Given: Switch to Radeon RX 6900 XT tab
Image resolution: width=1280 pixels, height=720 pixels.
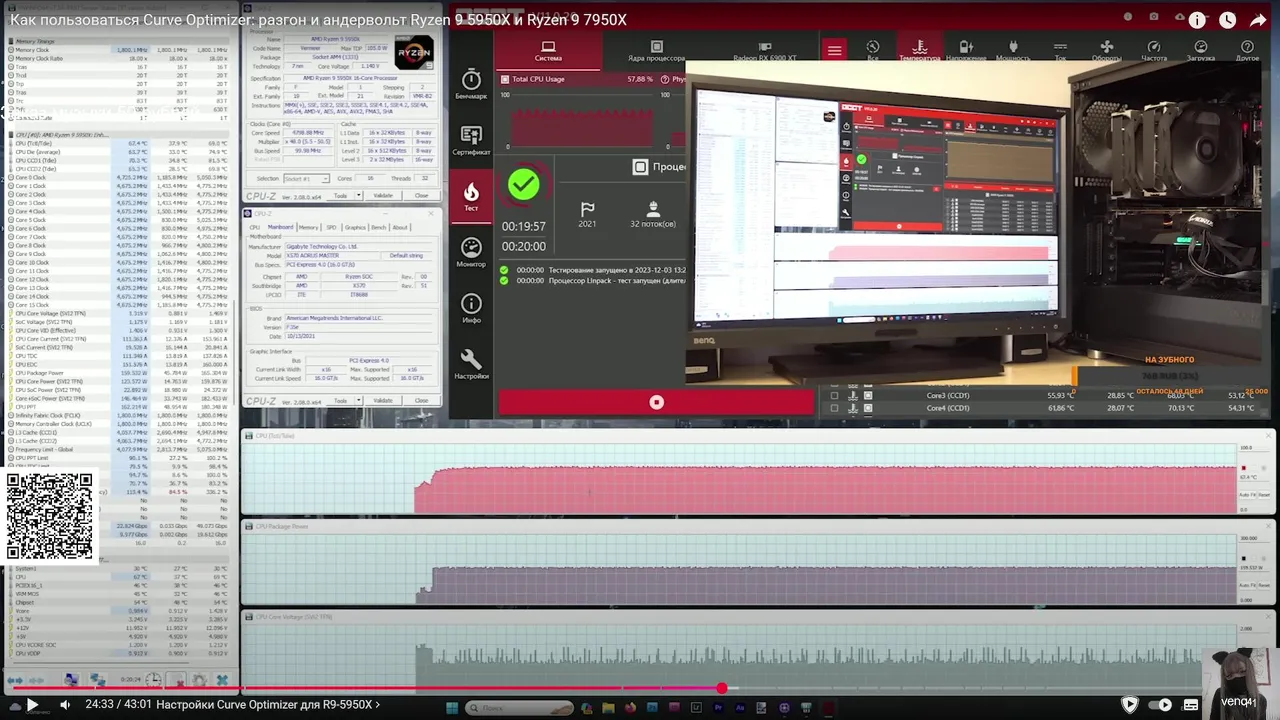Looking at the screenshot, I should click(x=765, y=52).
